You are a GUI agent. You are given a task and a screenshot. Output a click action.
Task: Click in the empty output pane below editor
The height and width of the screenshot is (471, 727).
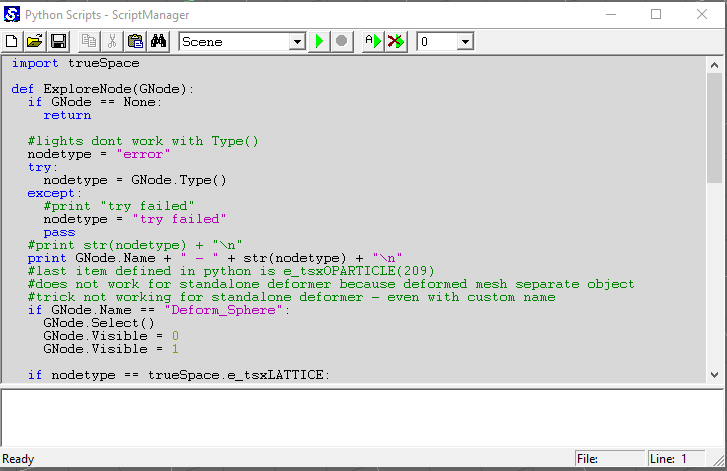tap(362, 417)
